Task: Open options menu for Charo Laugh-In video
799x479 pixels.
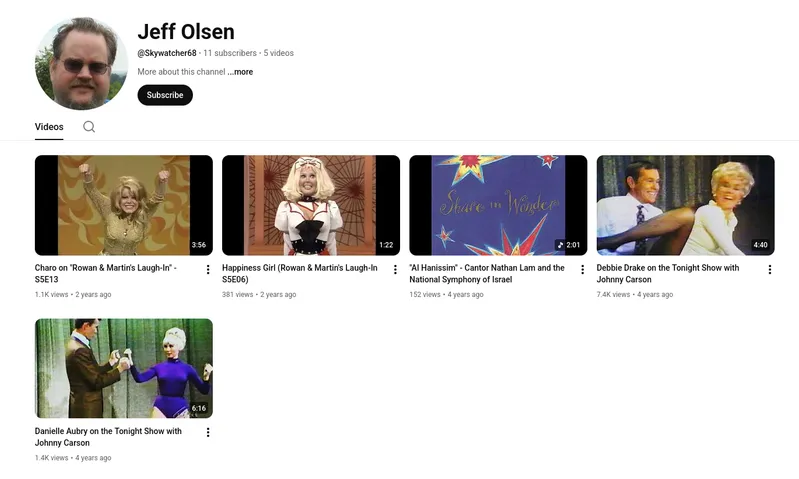Action: click(208, 270)
